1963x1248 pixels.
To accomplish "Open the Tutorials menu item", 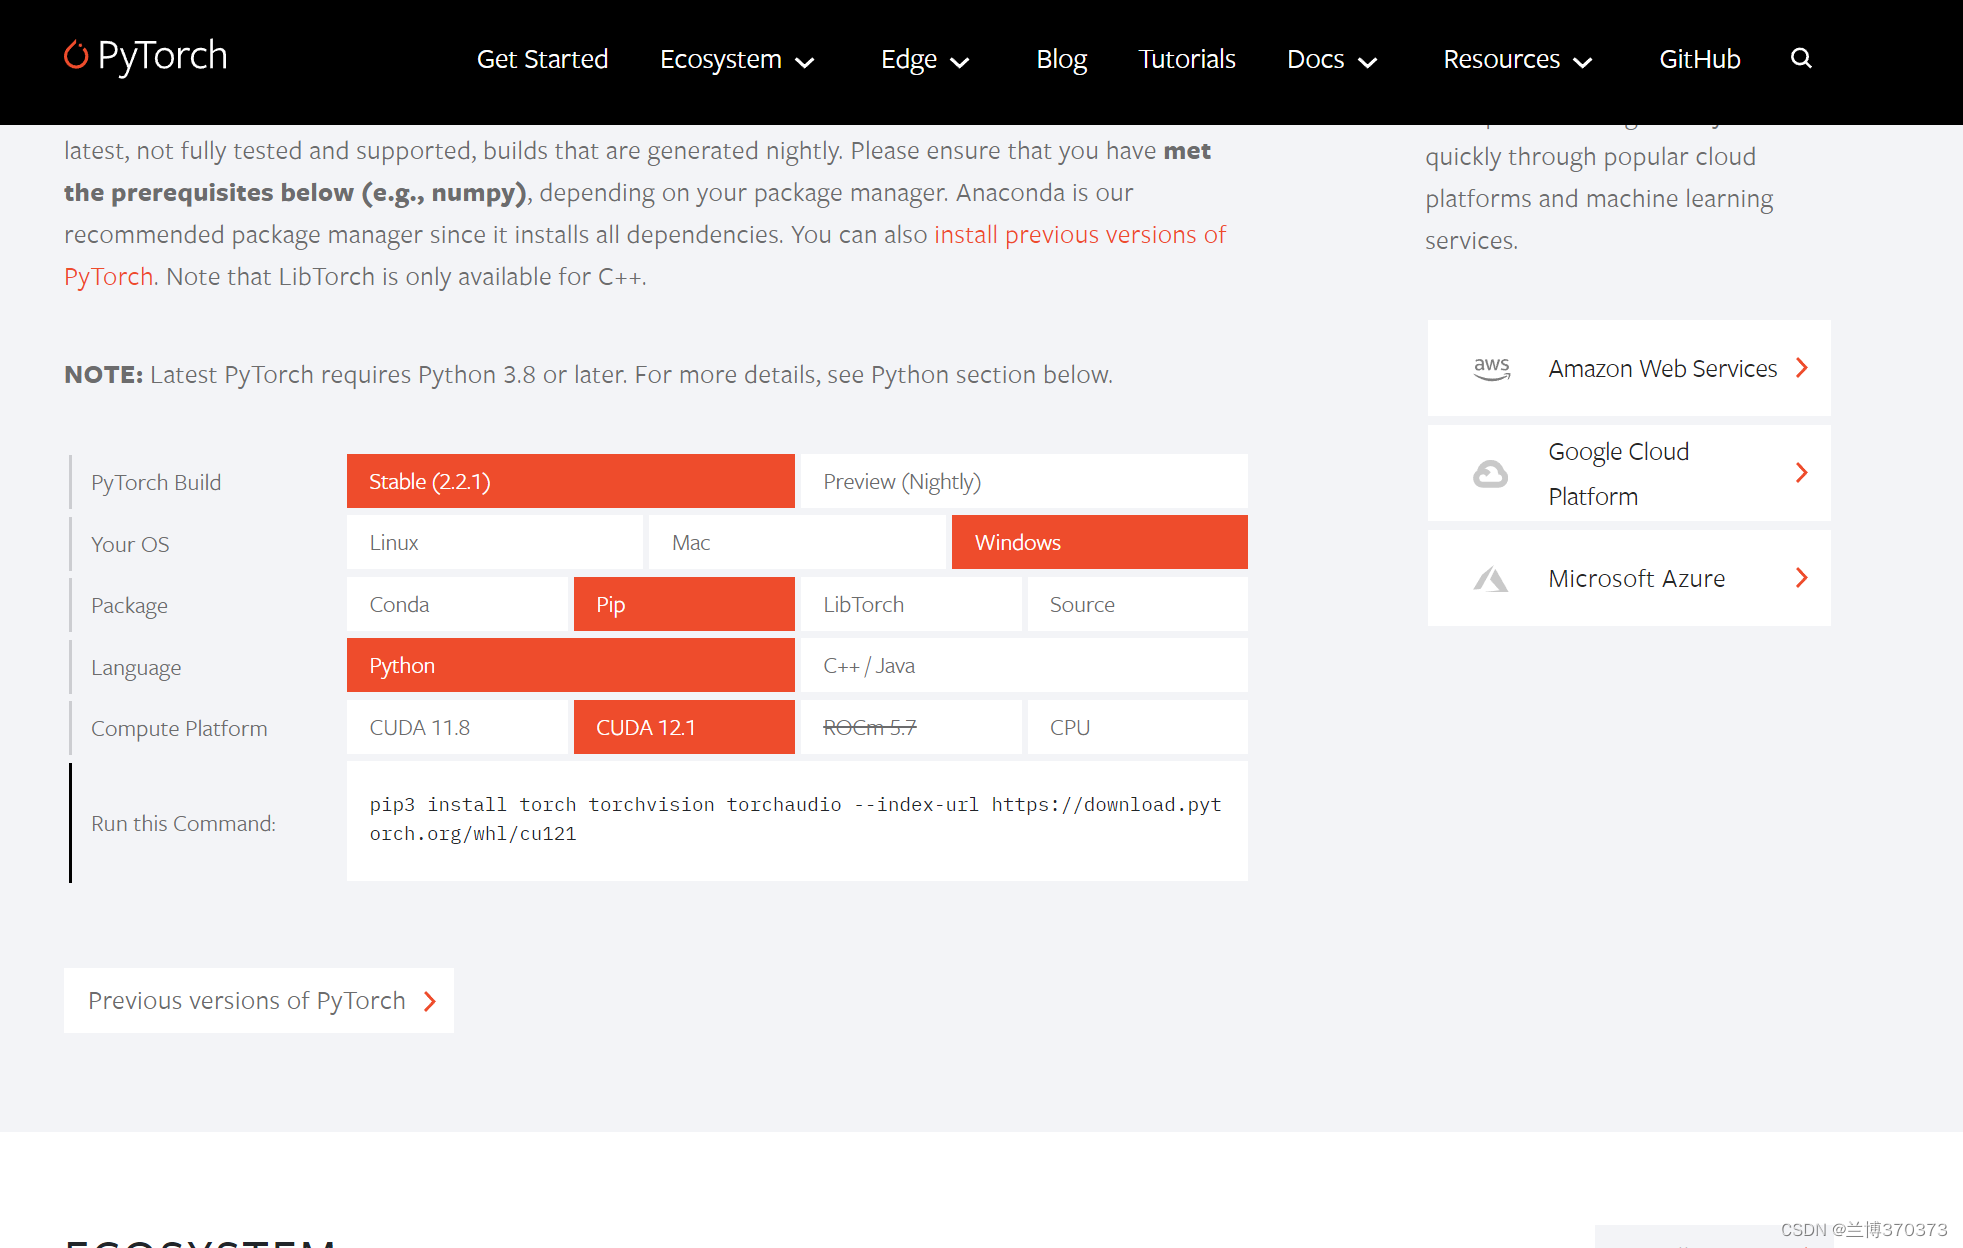I will pos(1186,60).
